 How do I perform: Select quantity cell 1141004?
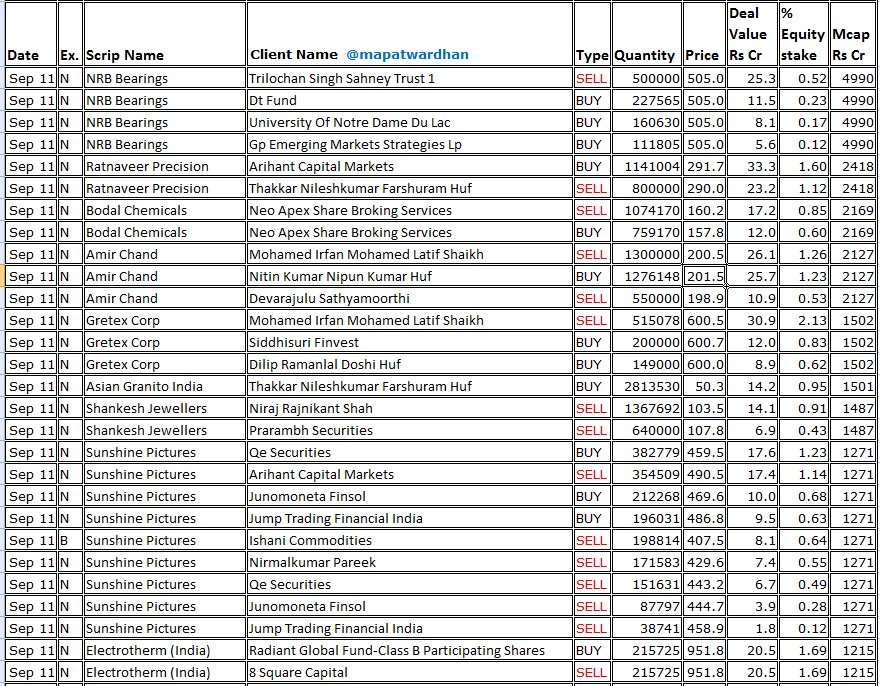(647, 166)
